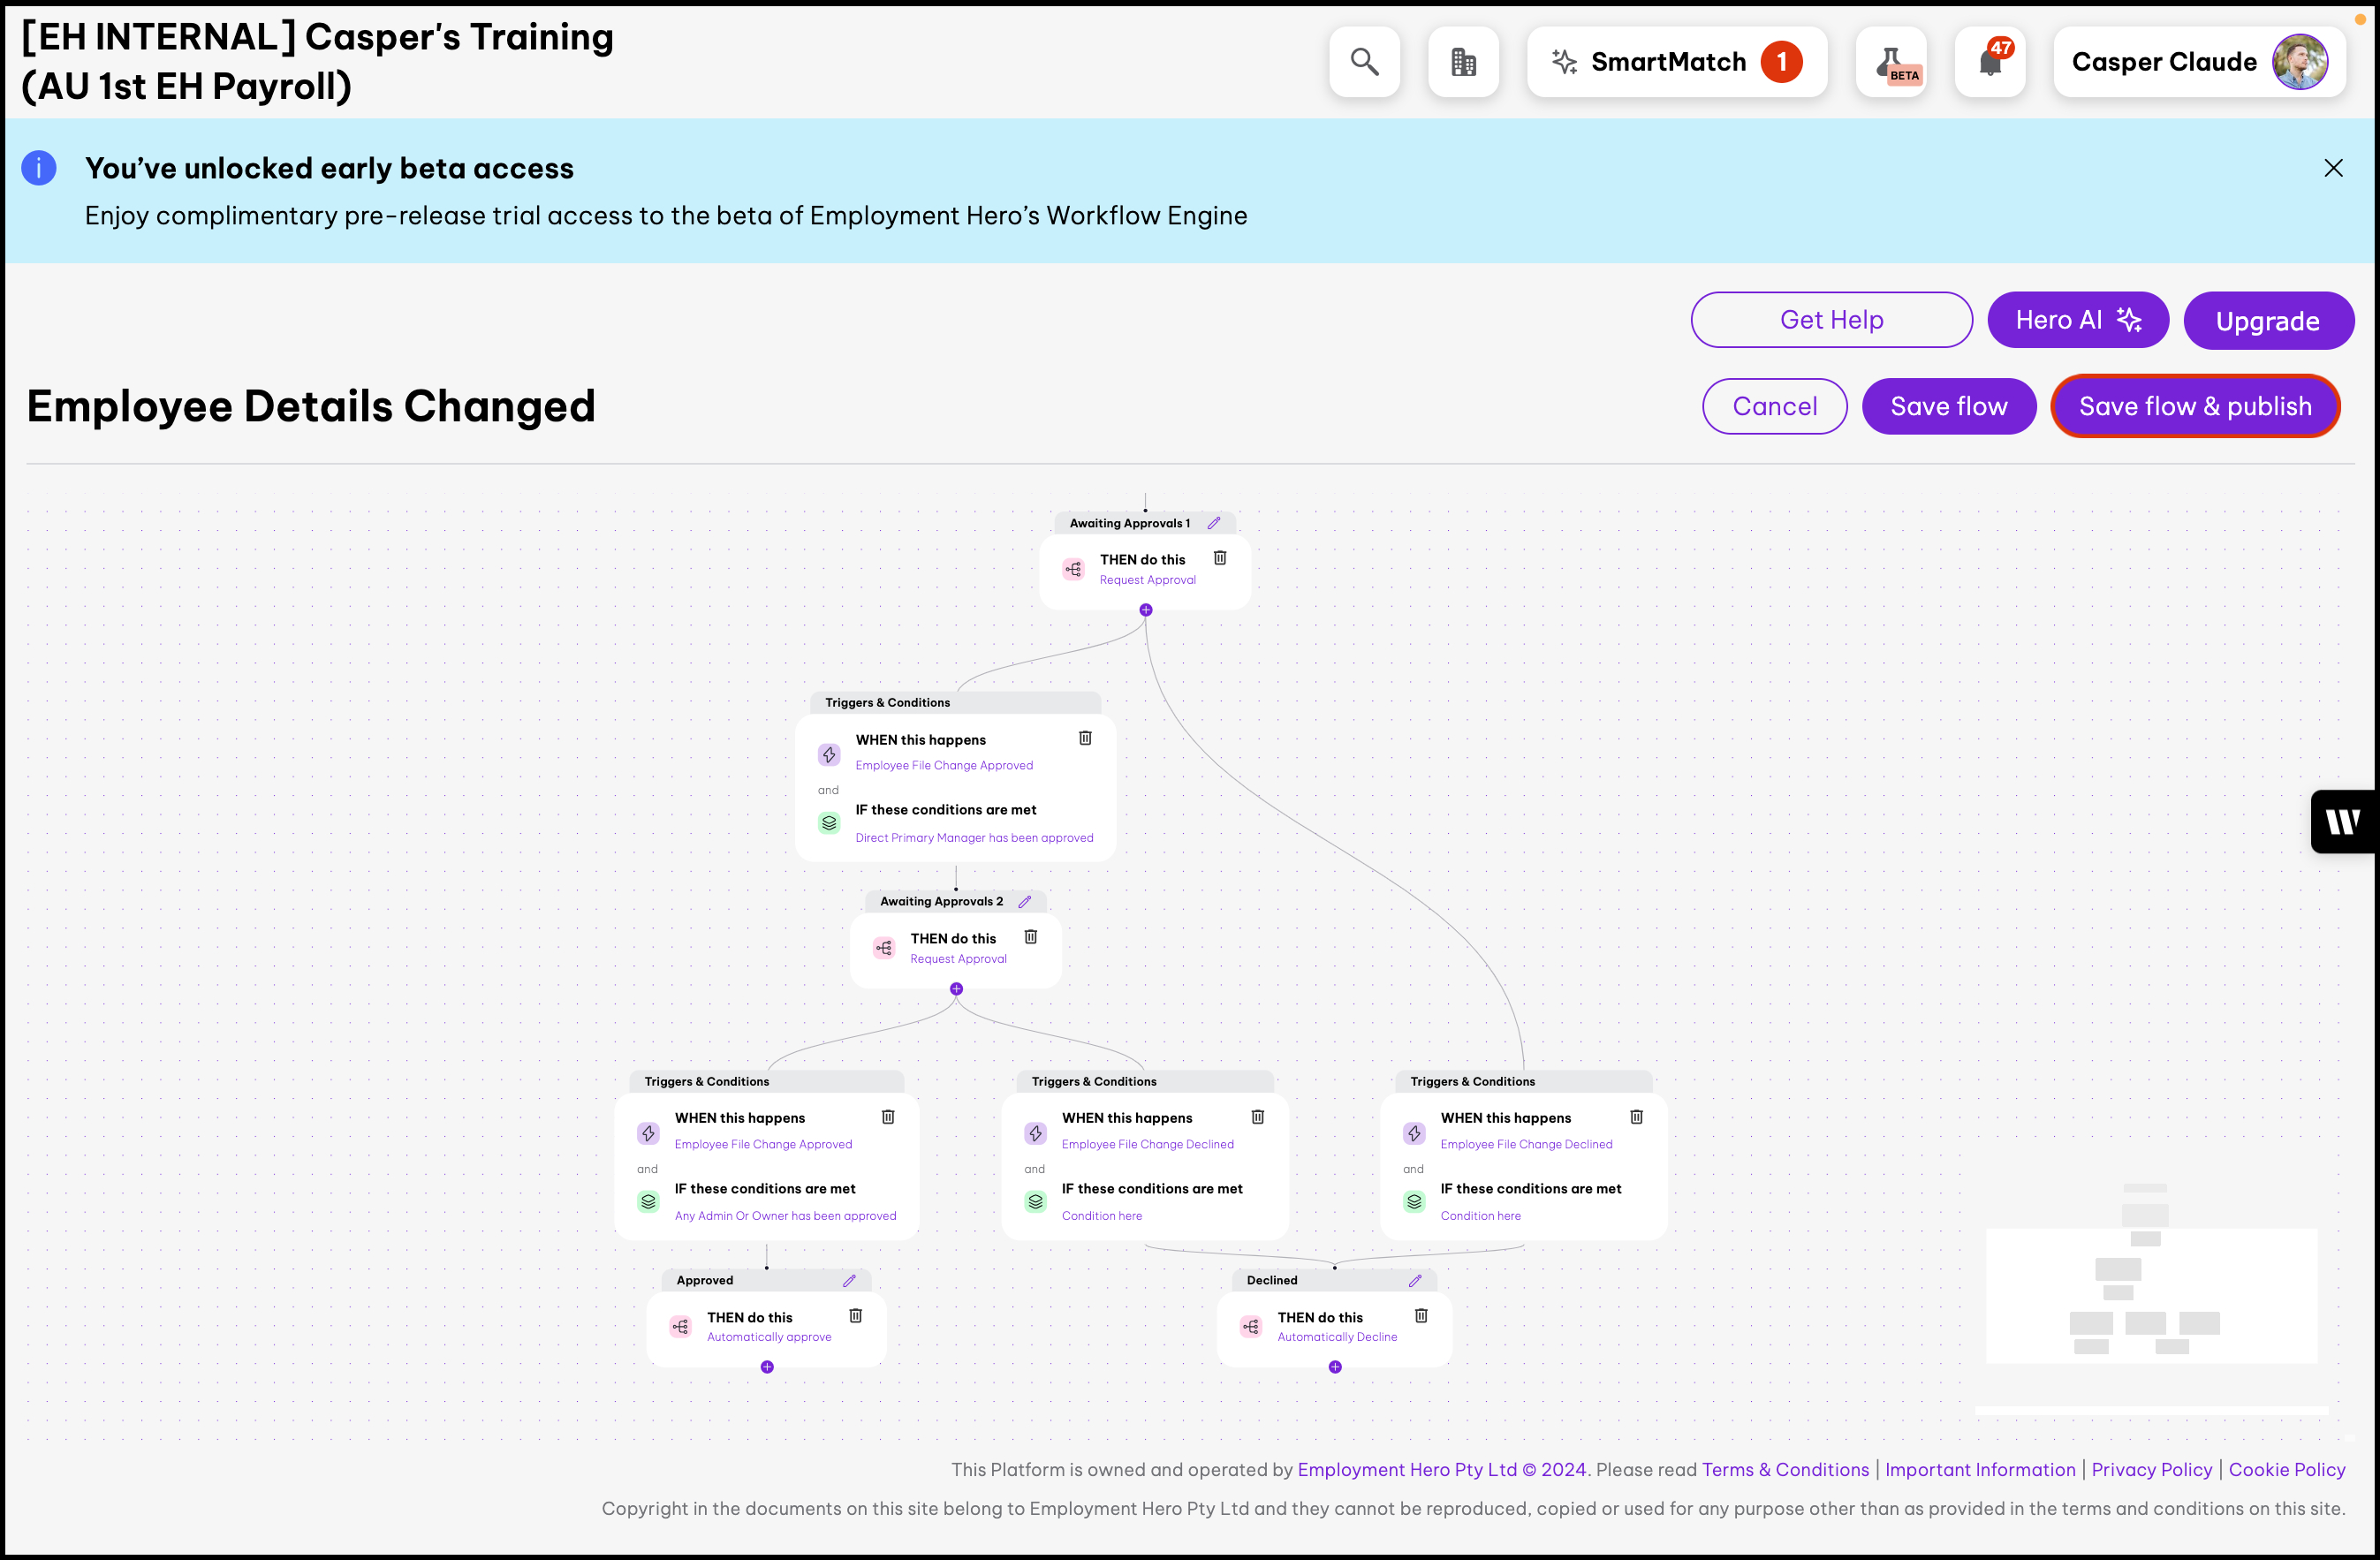Click the search magnifier icon
This screenshot has width=2380, height=1560.
click(1364, 62)
